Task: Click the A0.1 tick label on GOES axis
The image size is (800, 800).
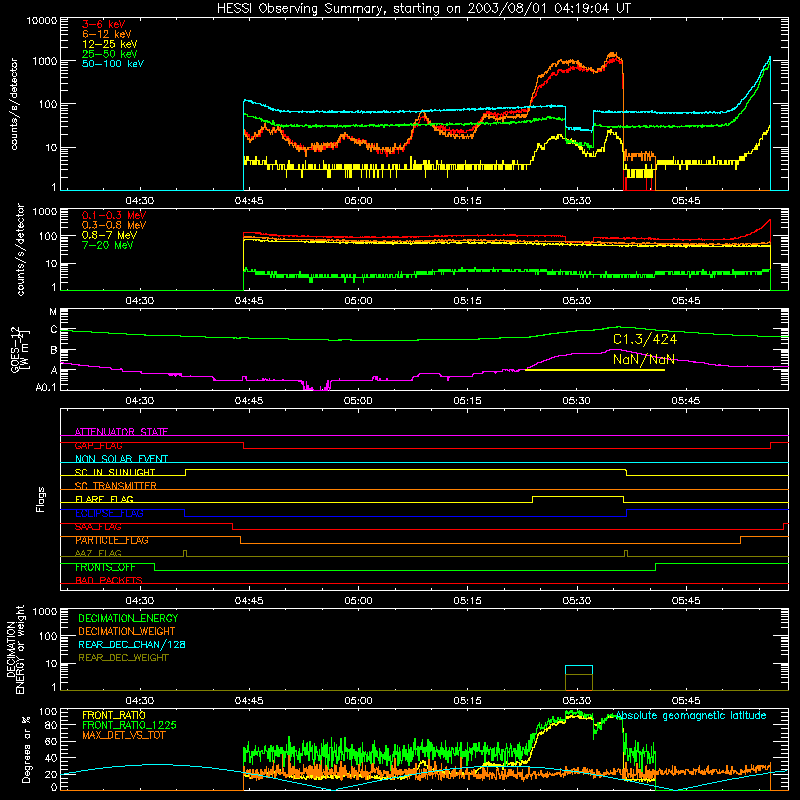Action: (46, 388)
